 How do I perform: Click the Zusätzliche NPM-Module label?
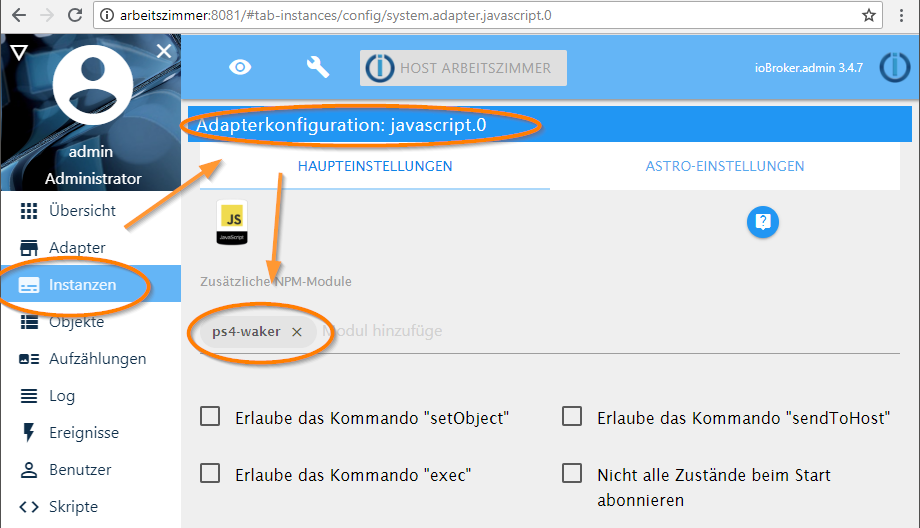click(276, 282)
